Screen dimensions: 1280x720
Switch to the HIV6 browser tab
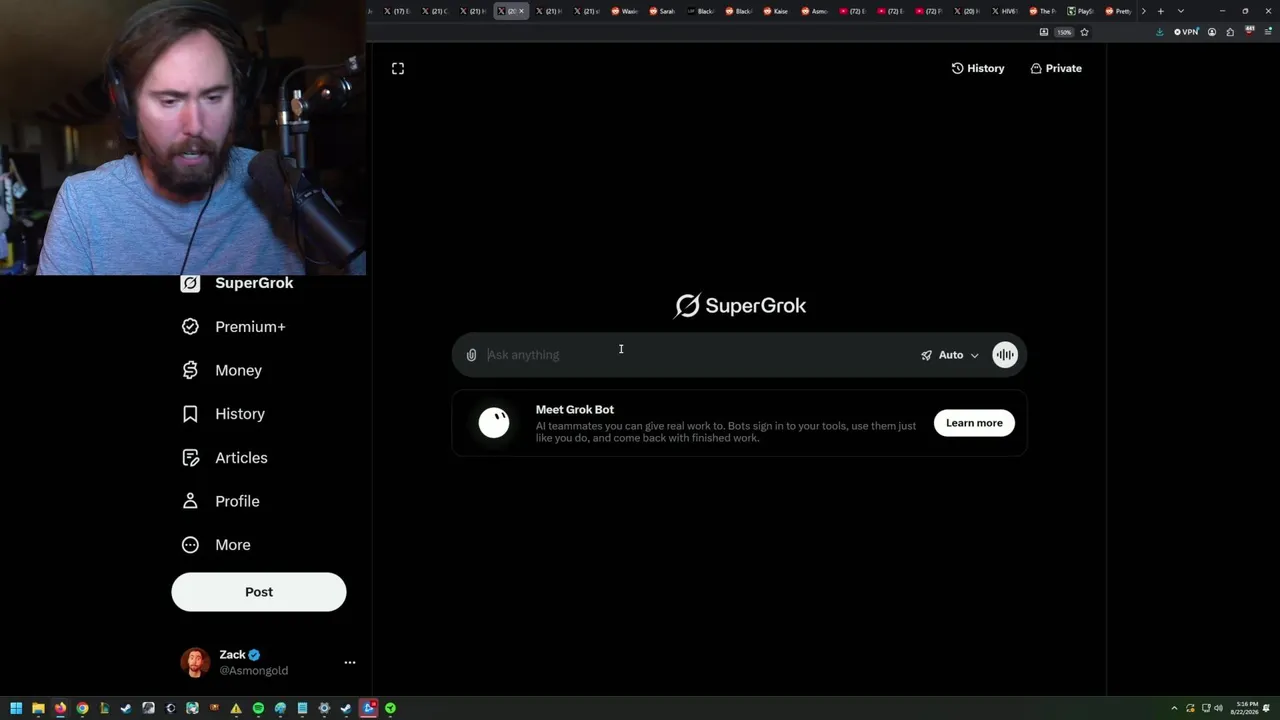tap(1005, 11)
